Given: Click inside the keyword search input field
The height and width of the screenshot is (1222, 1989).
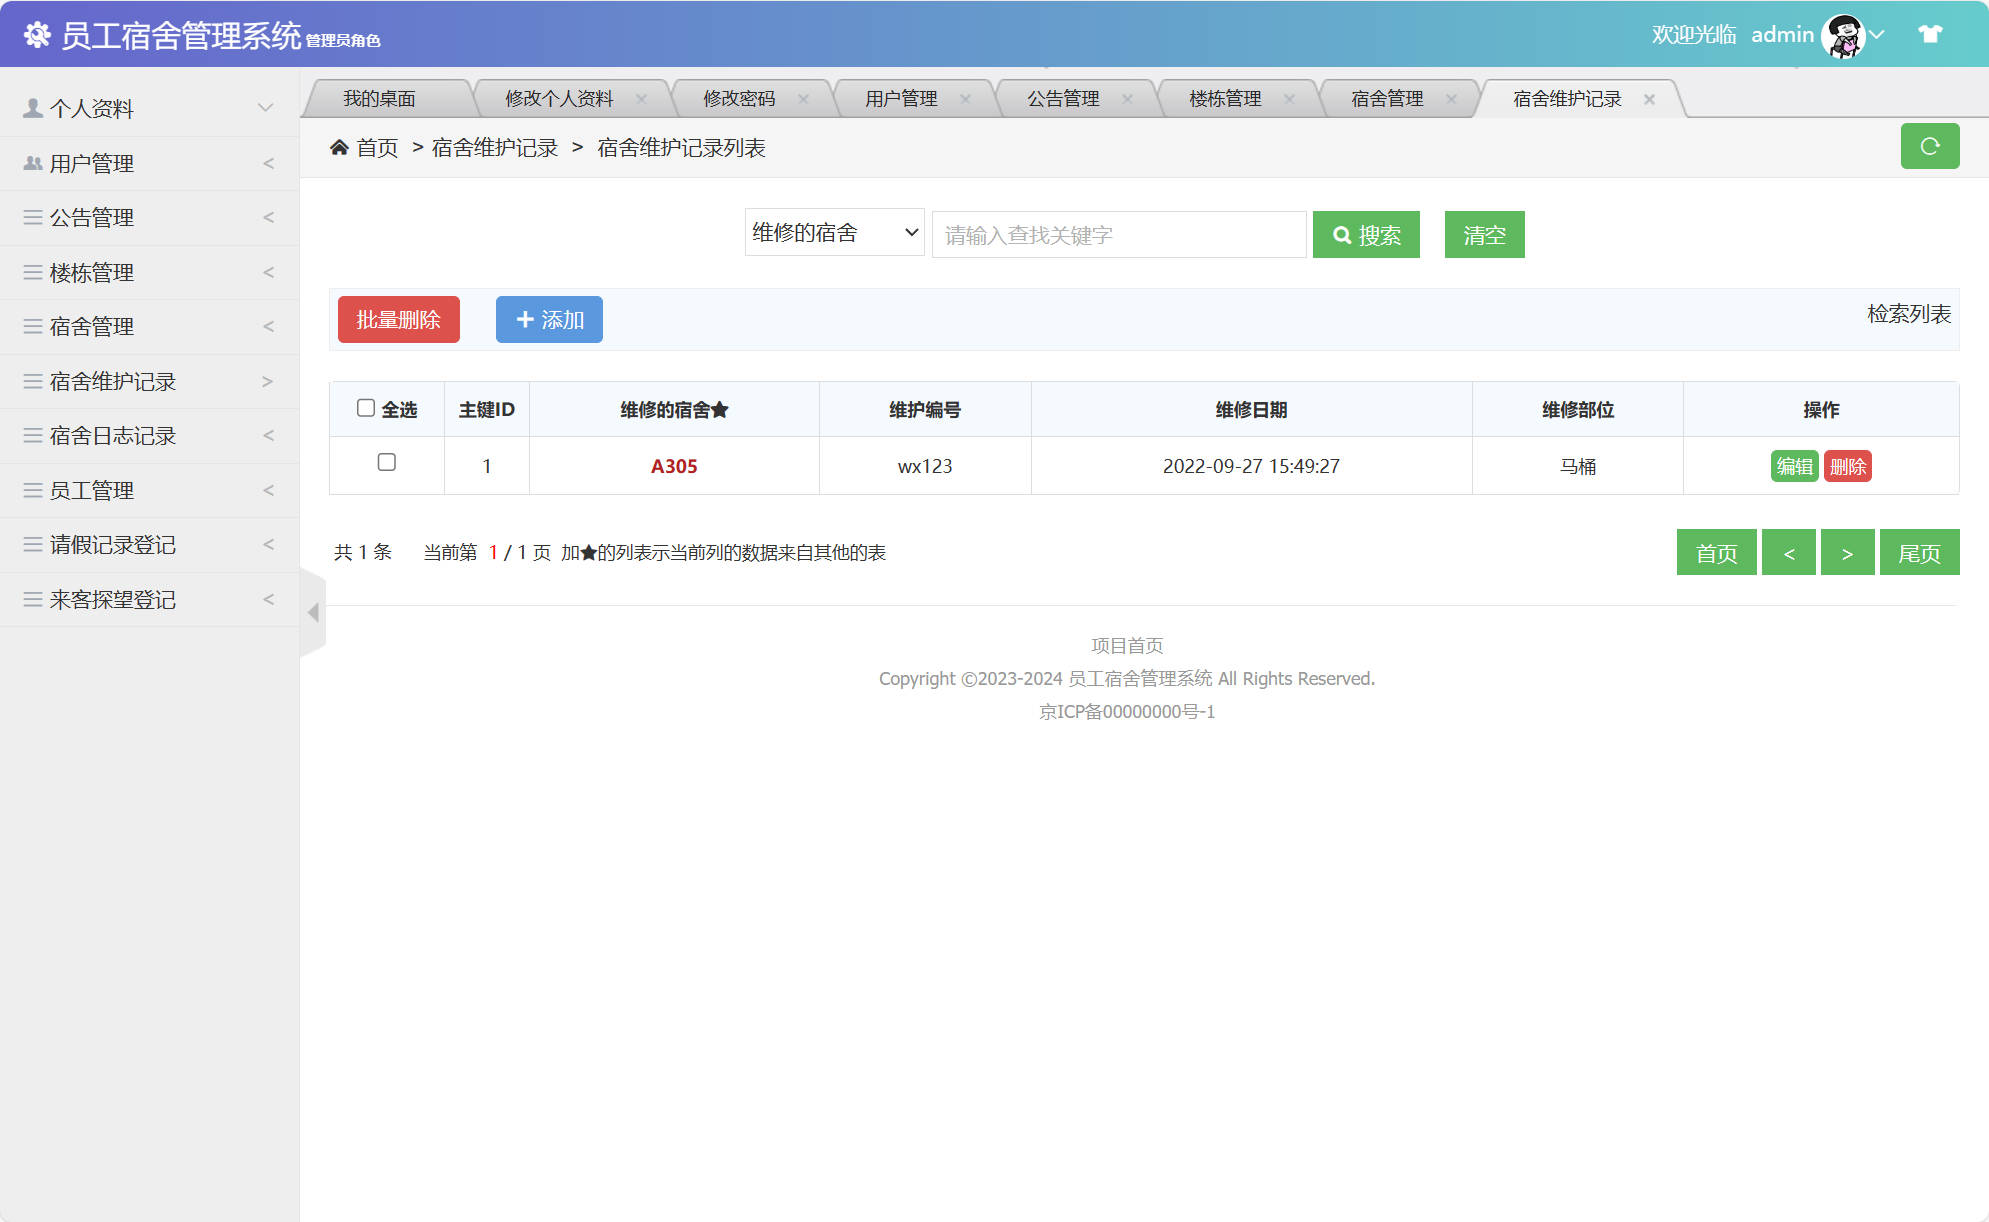Looking at the screenshot, I should point(1118,234).
